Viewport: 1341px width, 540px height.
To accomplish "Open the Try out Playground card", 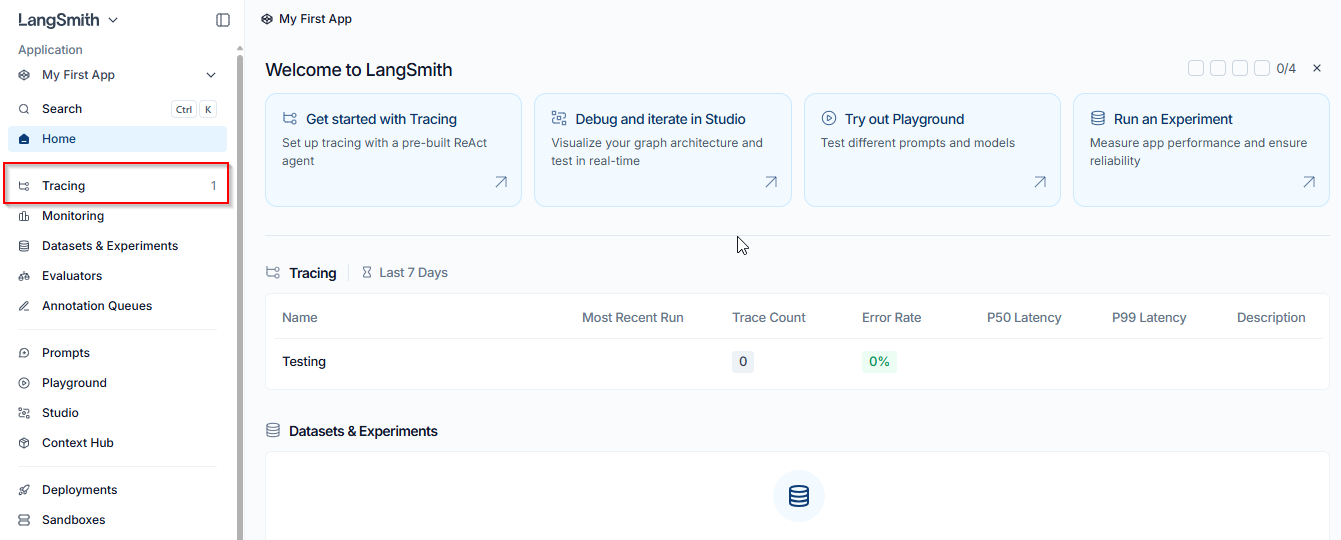I will (x=932, y=150).
